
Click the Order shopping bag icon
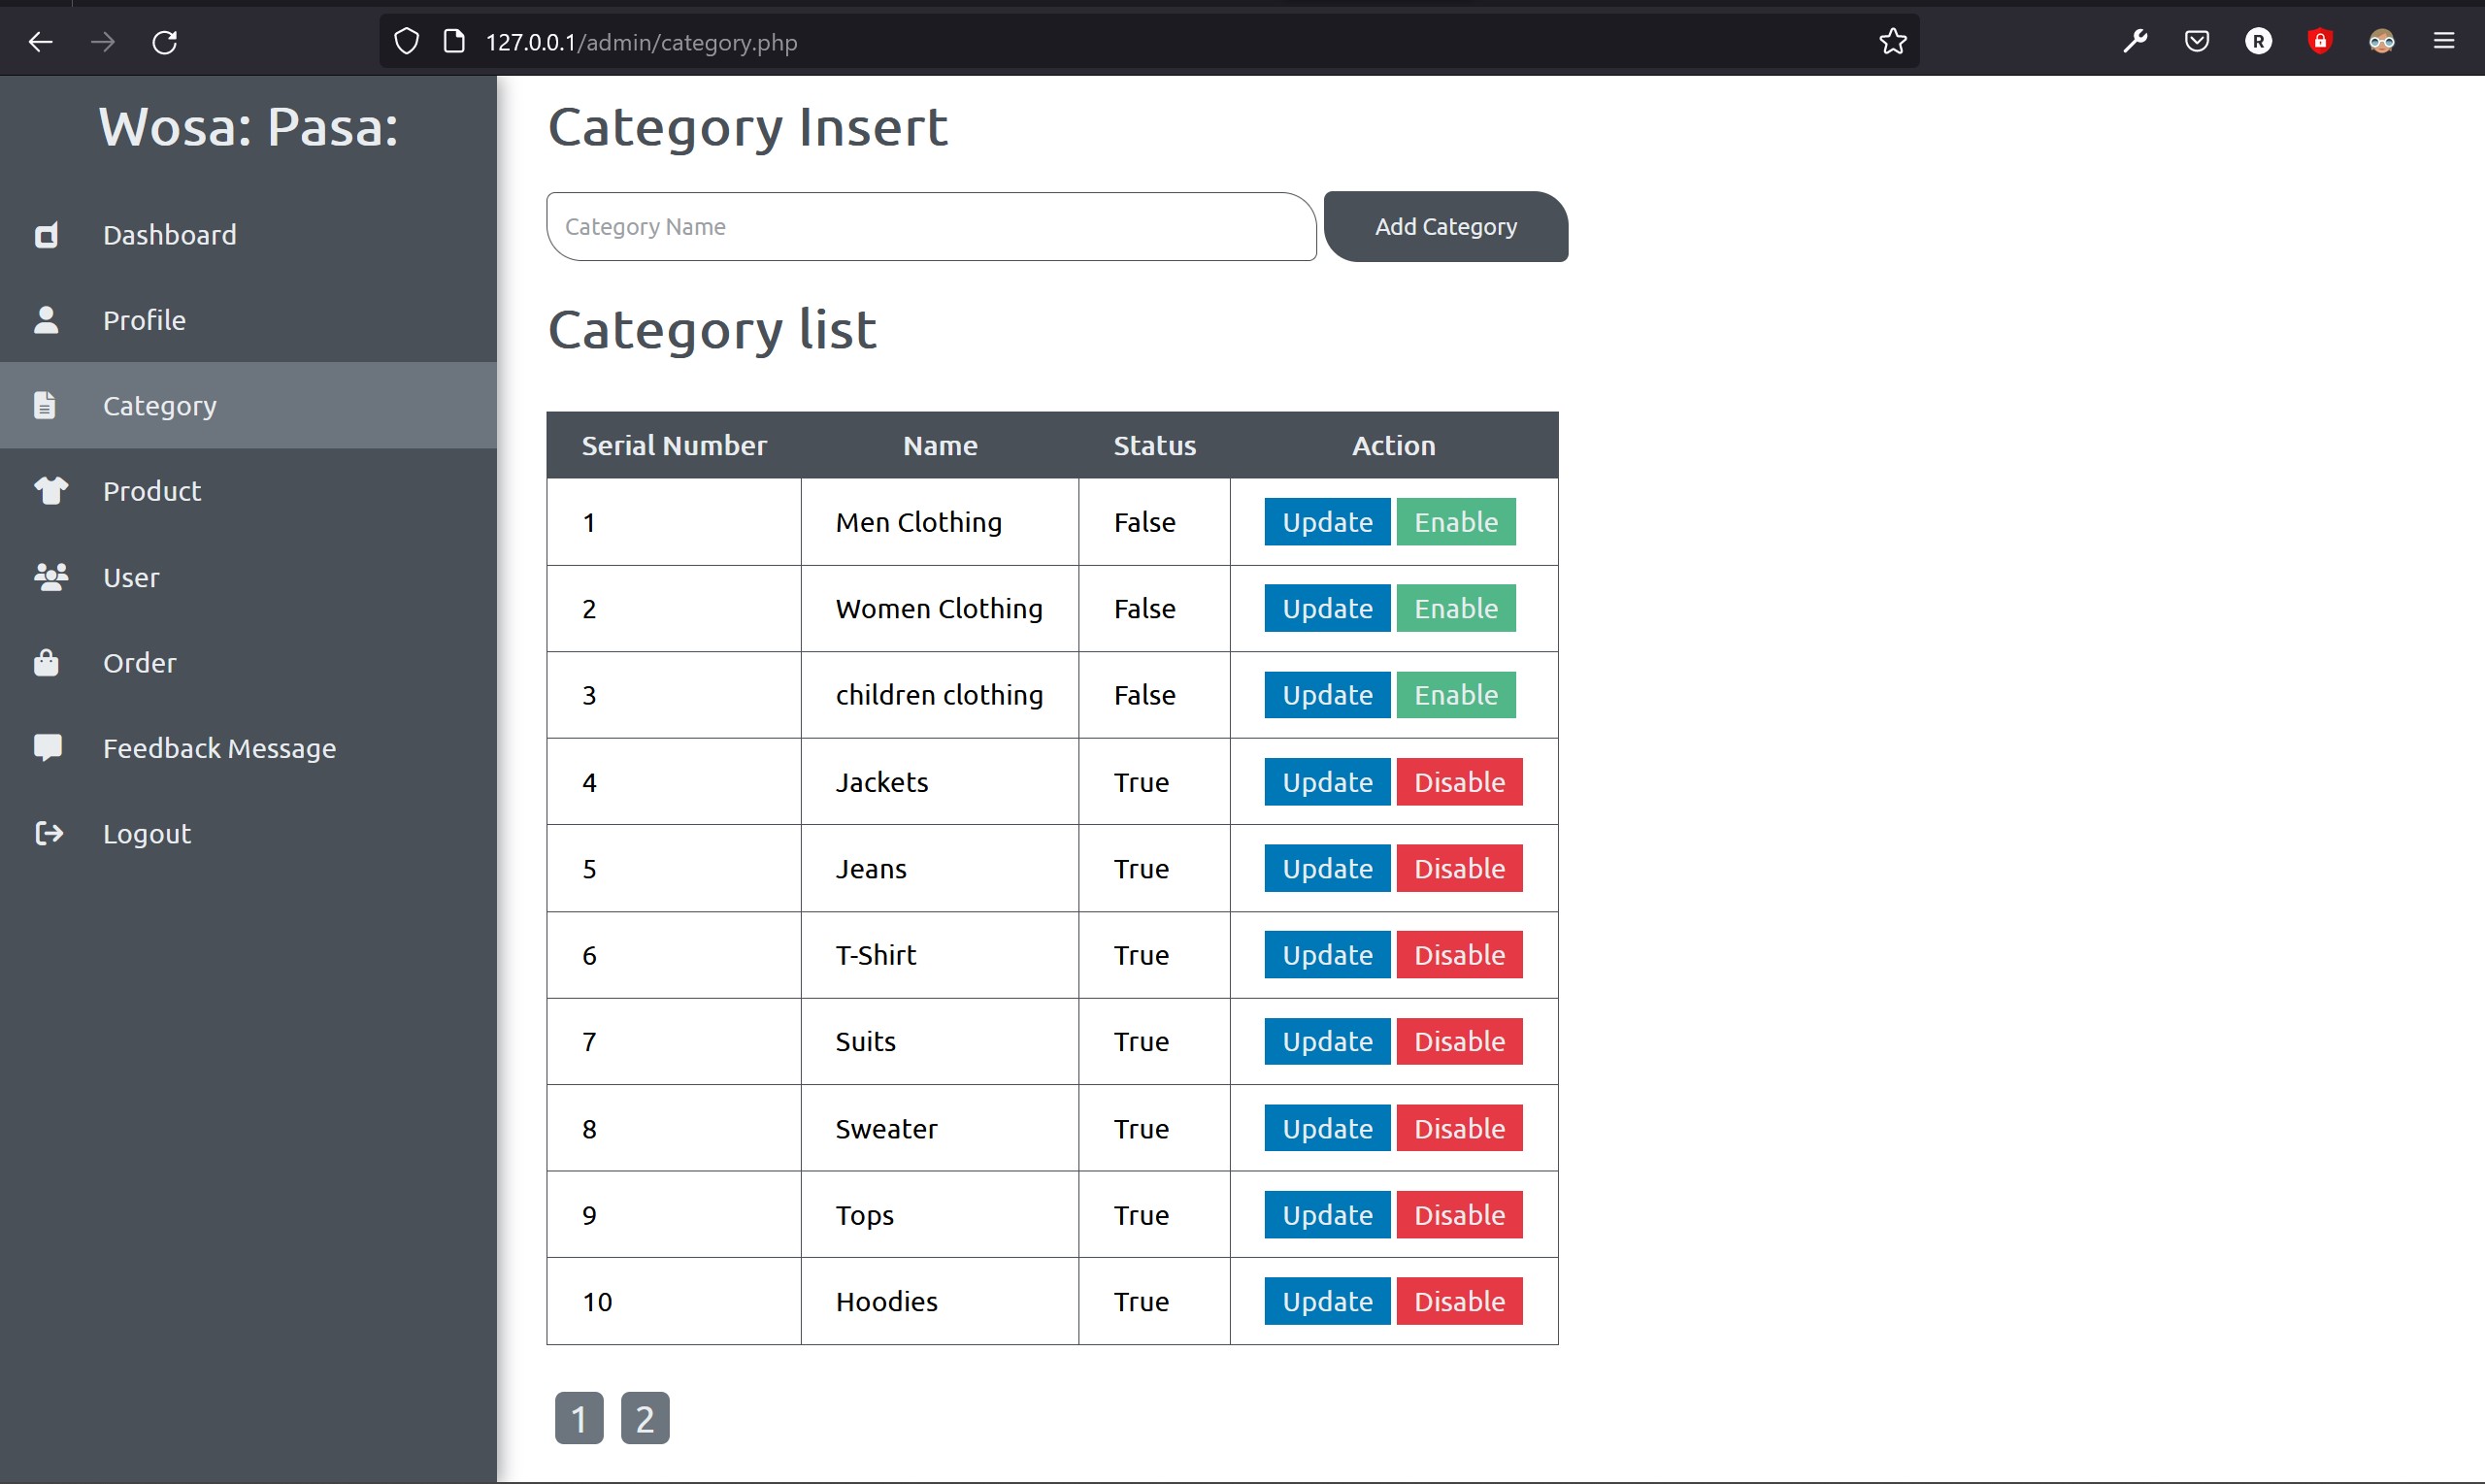coord(46,662)
